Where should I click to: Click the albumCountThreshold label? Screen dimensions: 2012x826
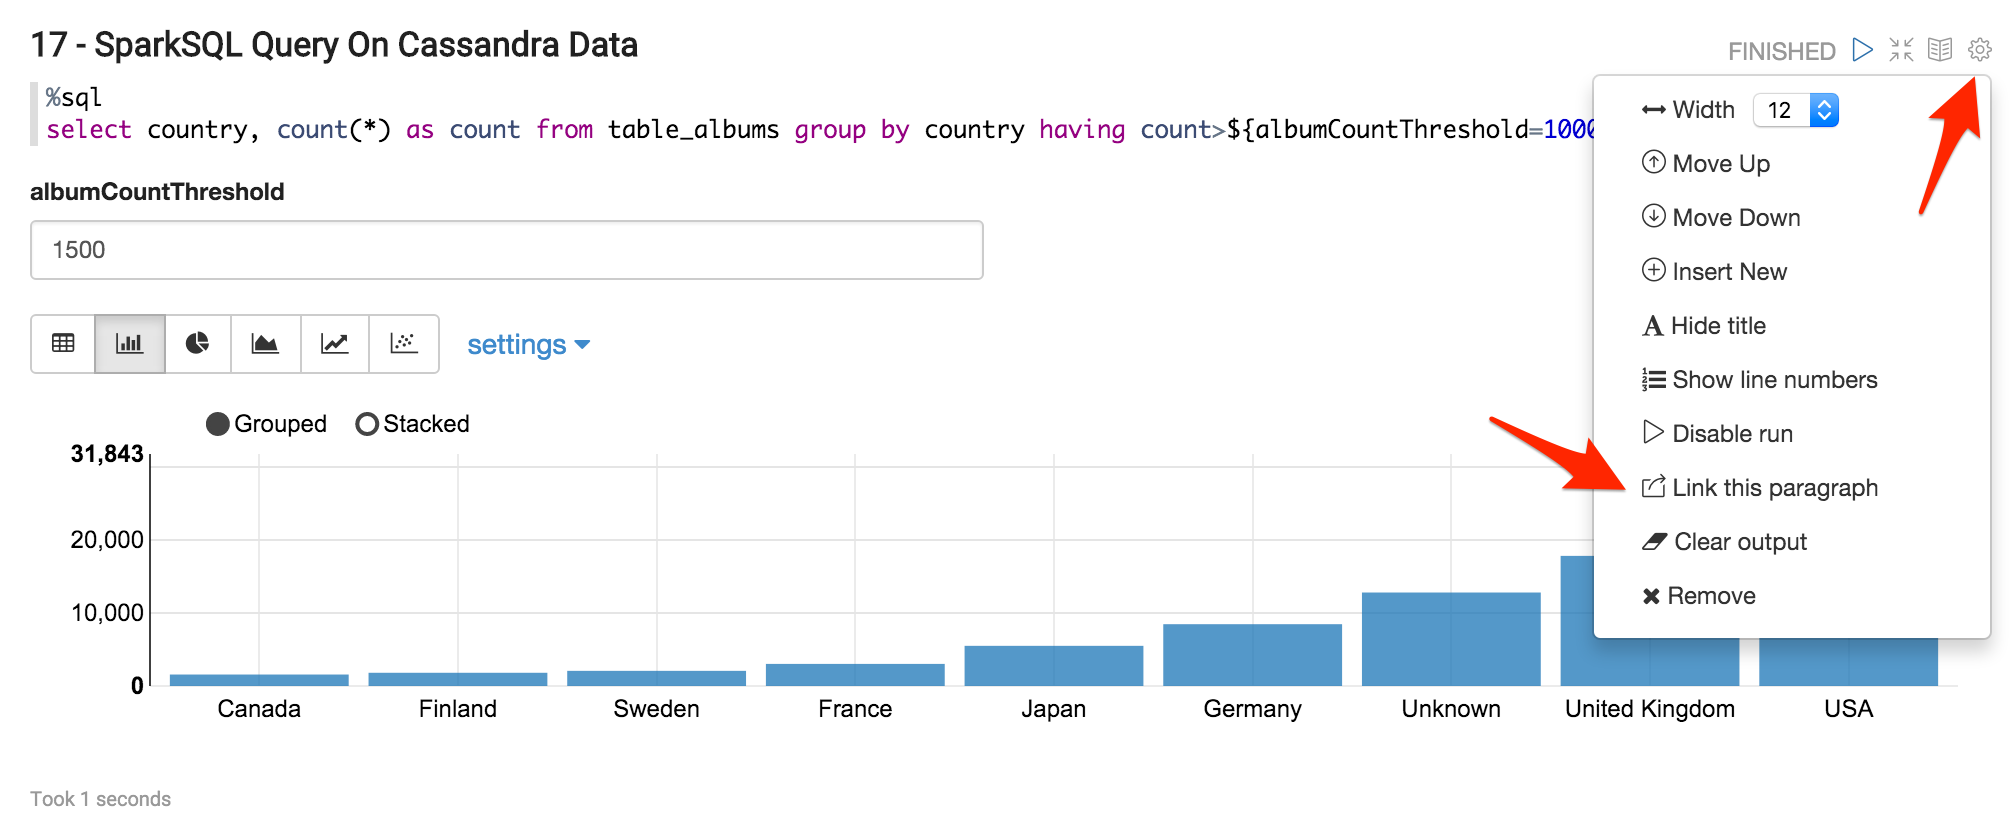(x=157, y=192)
